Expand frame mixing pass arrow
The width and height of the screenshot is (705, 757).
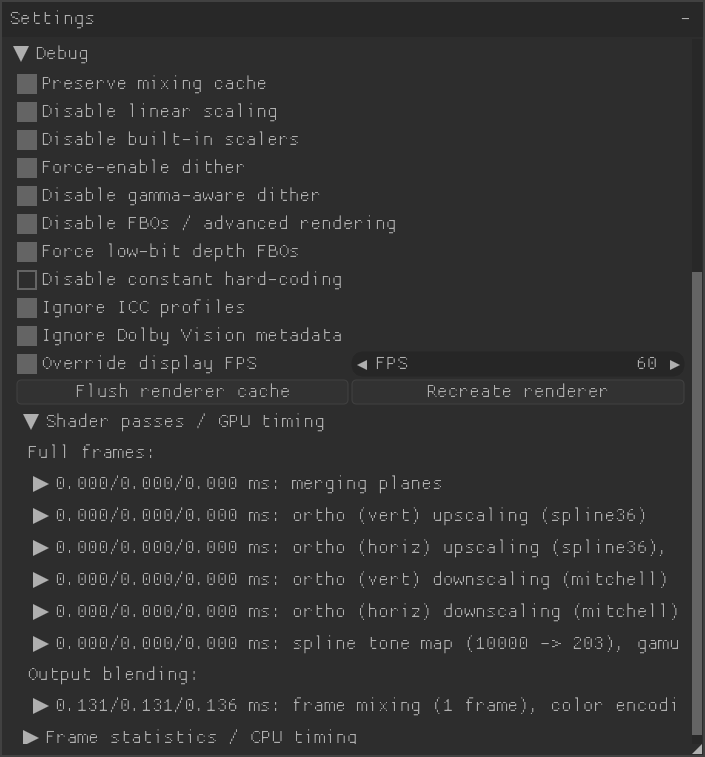click(41, 706)
